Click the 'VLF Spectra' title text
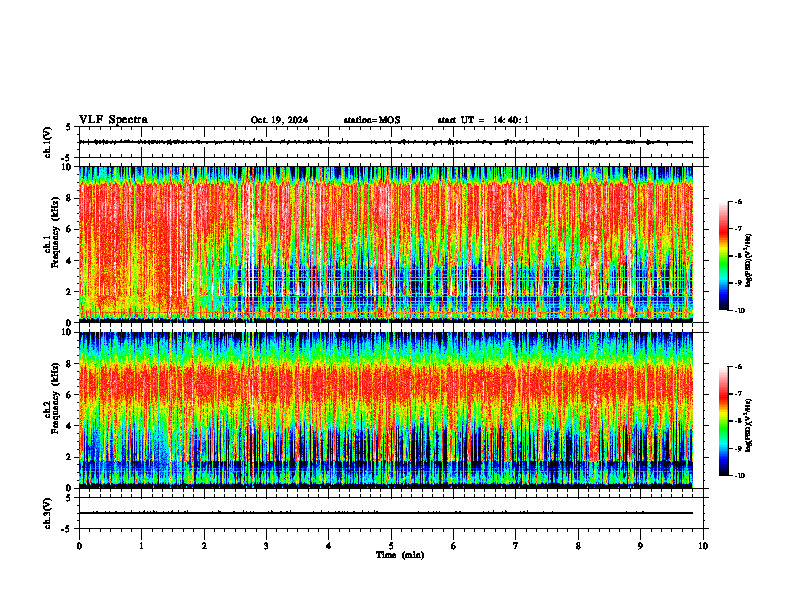 point(113,120)
